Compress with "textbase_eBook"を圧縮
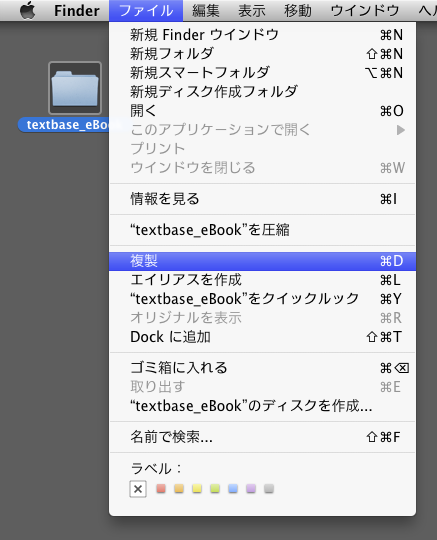The height and width of the screenshot is (540, 437). (262, 230)
